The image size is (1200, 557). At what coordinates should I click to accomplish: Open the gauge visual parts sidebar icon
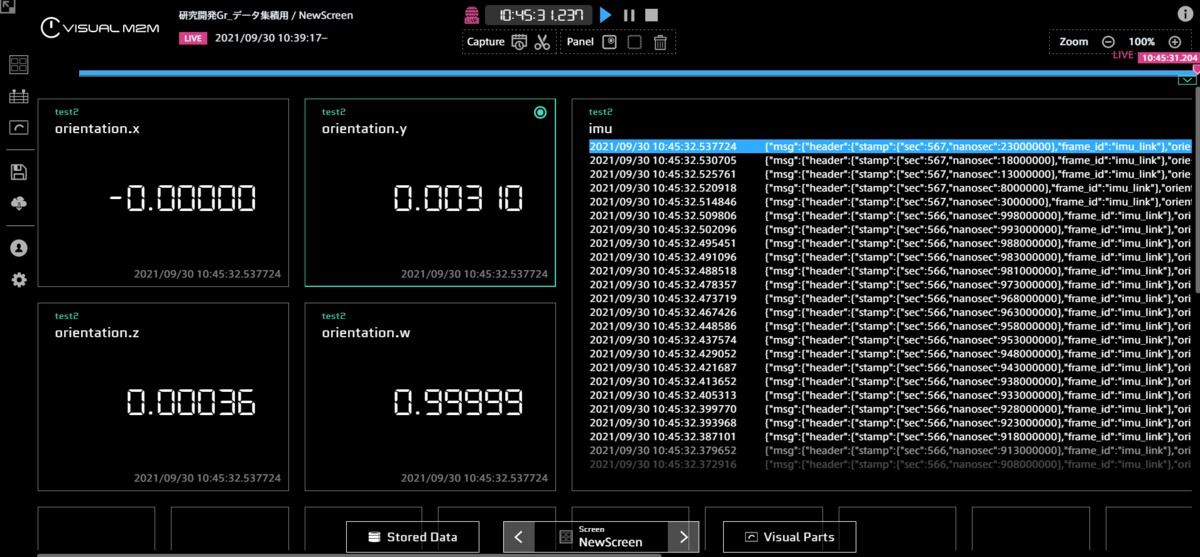(19, 128)
